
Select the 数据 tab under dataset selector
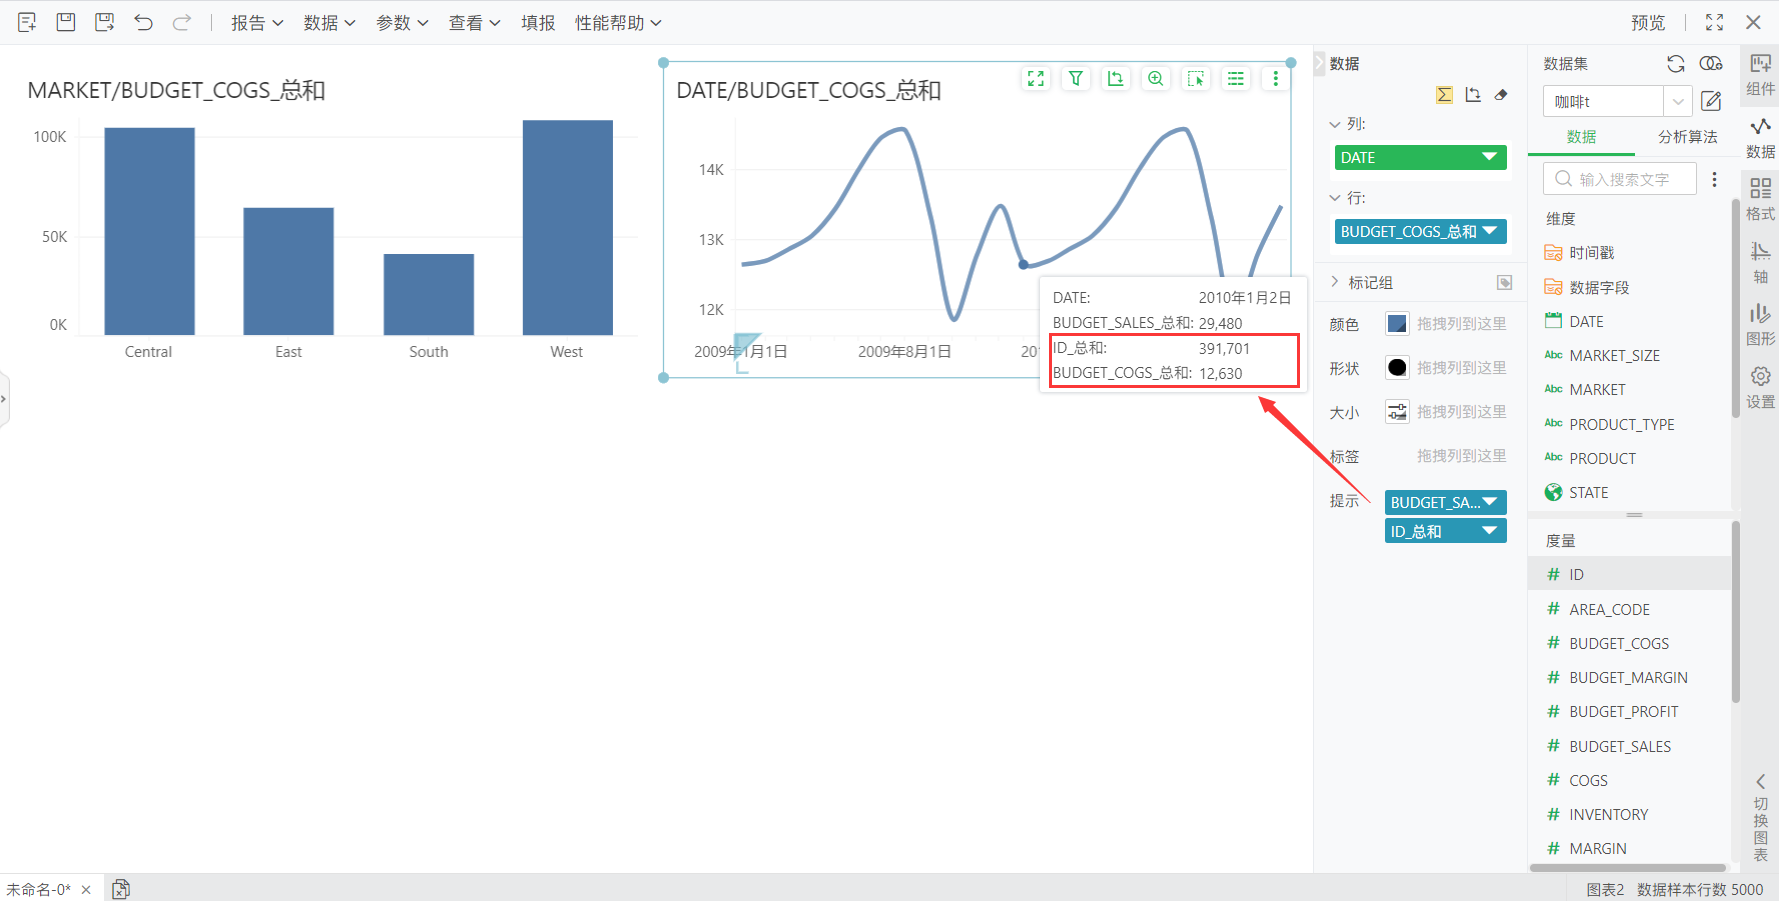pos(1581,137)
